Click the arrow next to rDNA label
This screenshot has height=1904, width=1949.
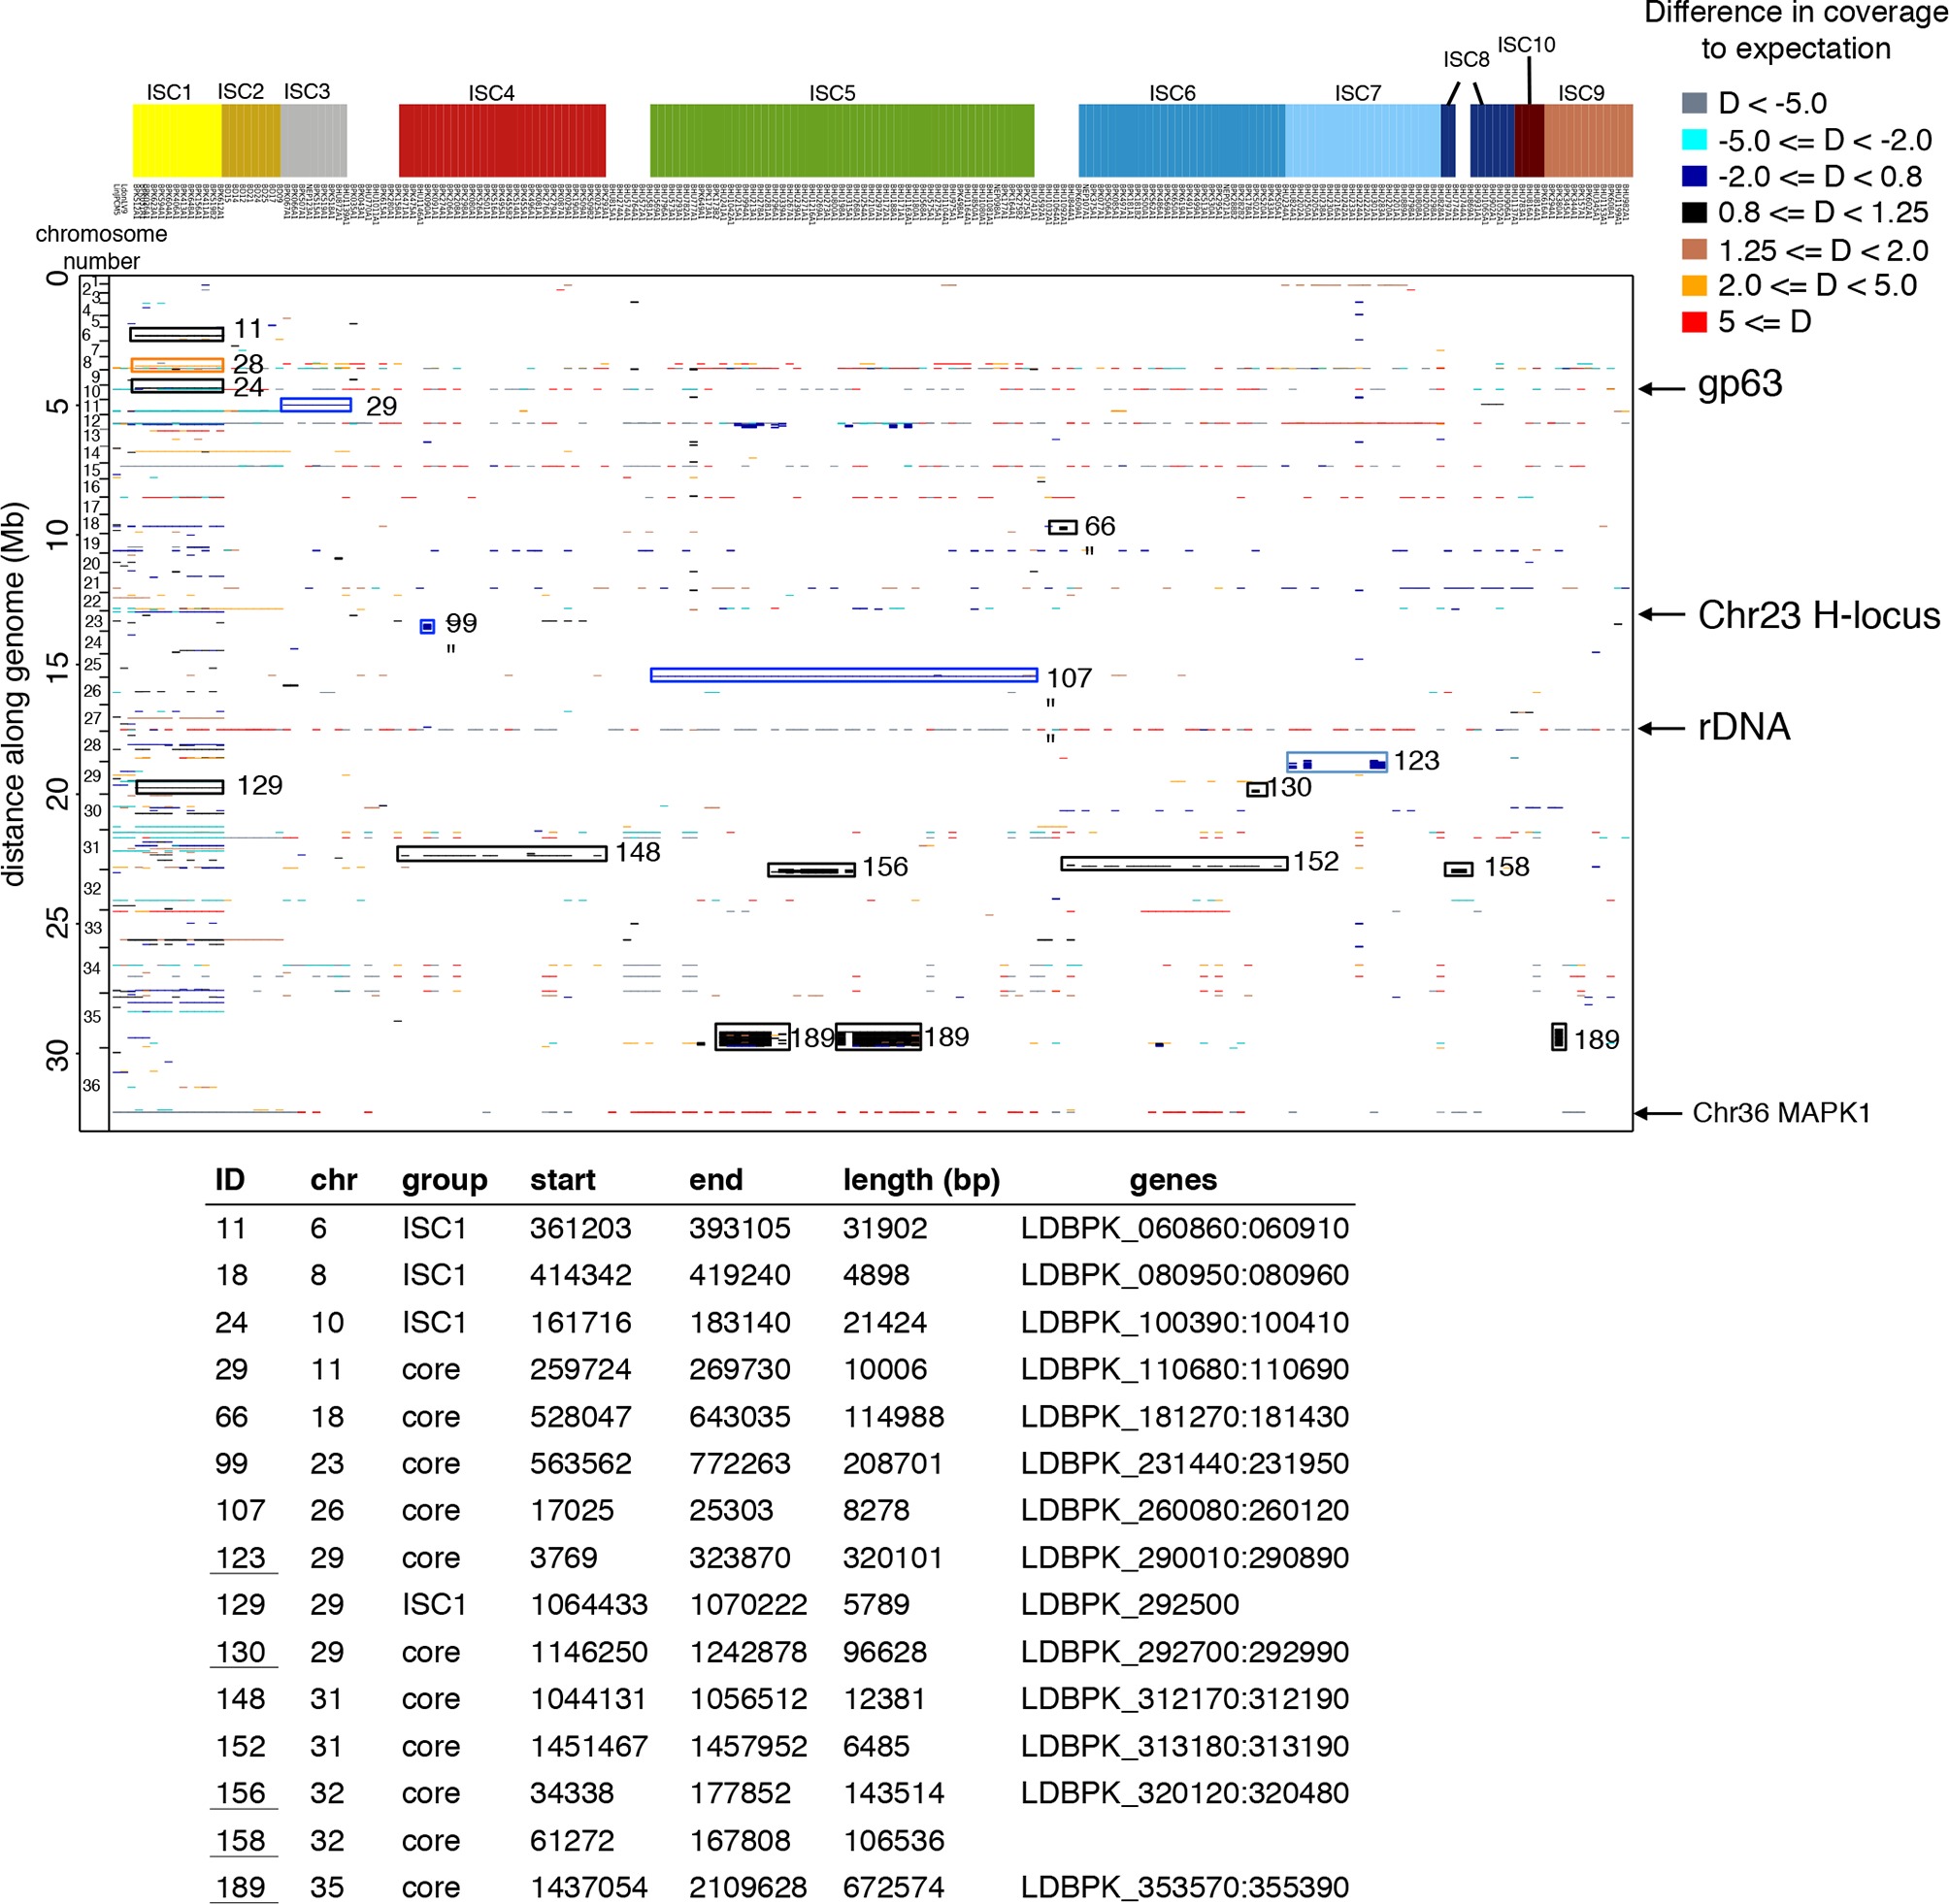coord(1660,728)
